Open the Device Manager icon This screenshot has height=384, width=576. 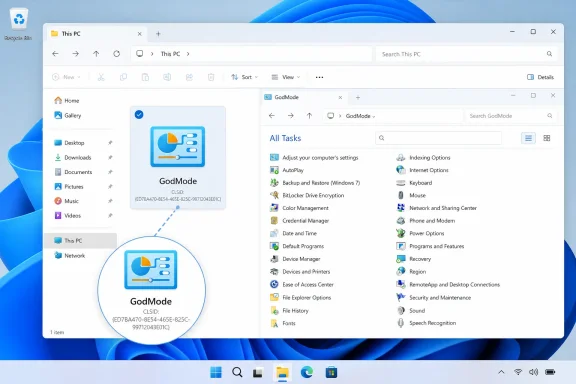[x=274, y=259]
